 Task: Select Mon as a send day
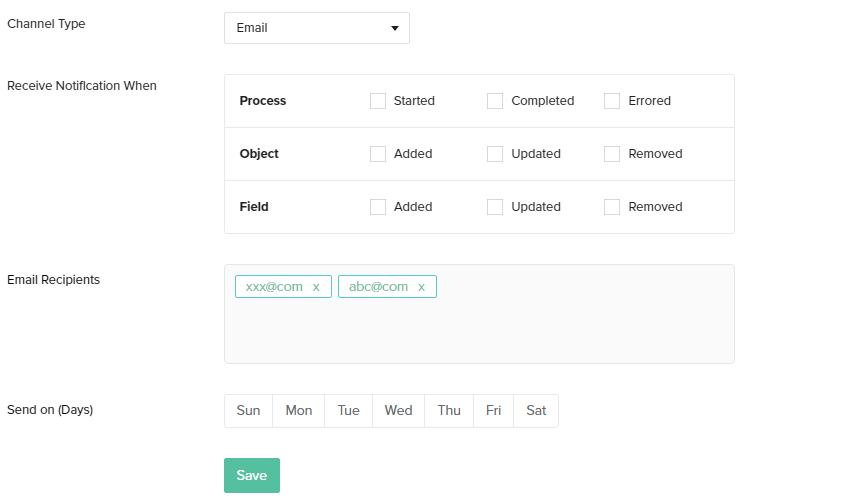coord(298,411)
